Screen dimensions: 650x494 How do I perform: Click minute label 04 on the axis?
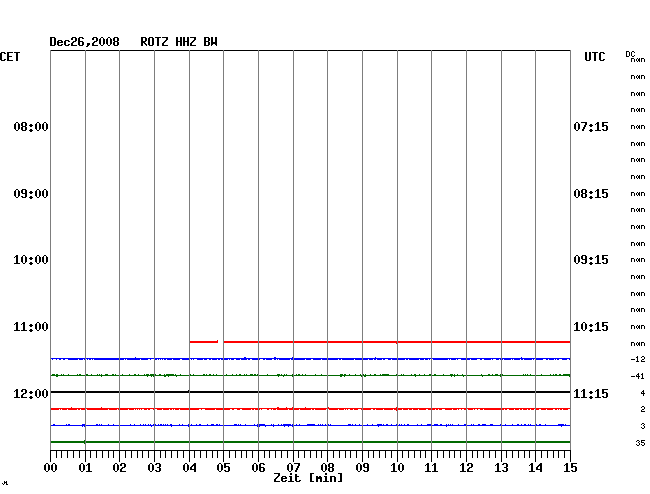tap(189, 467)
